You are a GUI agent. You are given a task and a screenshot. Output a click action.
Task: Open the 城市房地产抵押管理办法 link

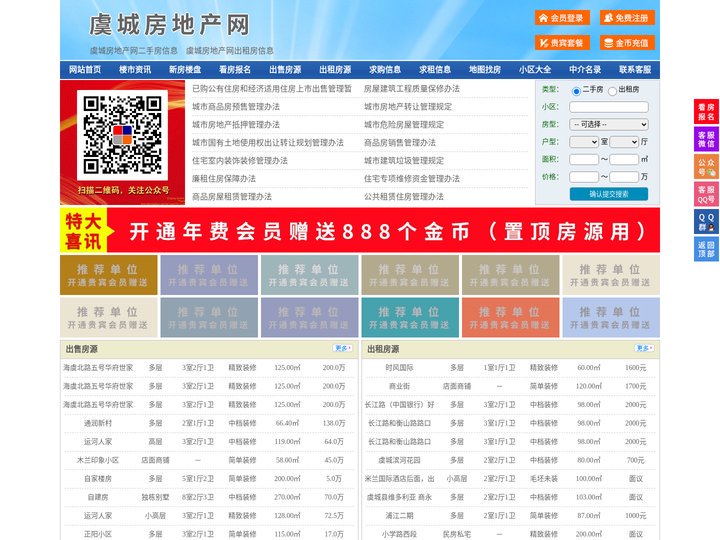click(236, 124)
